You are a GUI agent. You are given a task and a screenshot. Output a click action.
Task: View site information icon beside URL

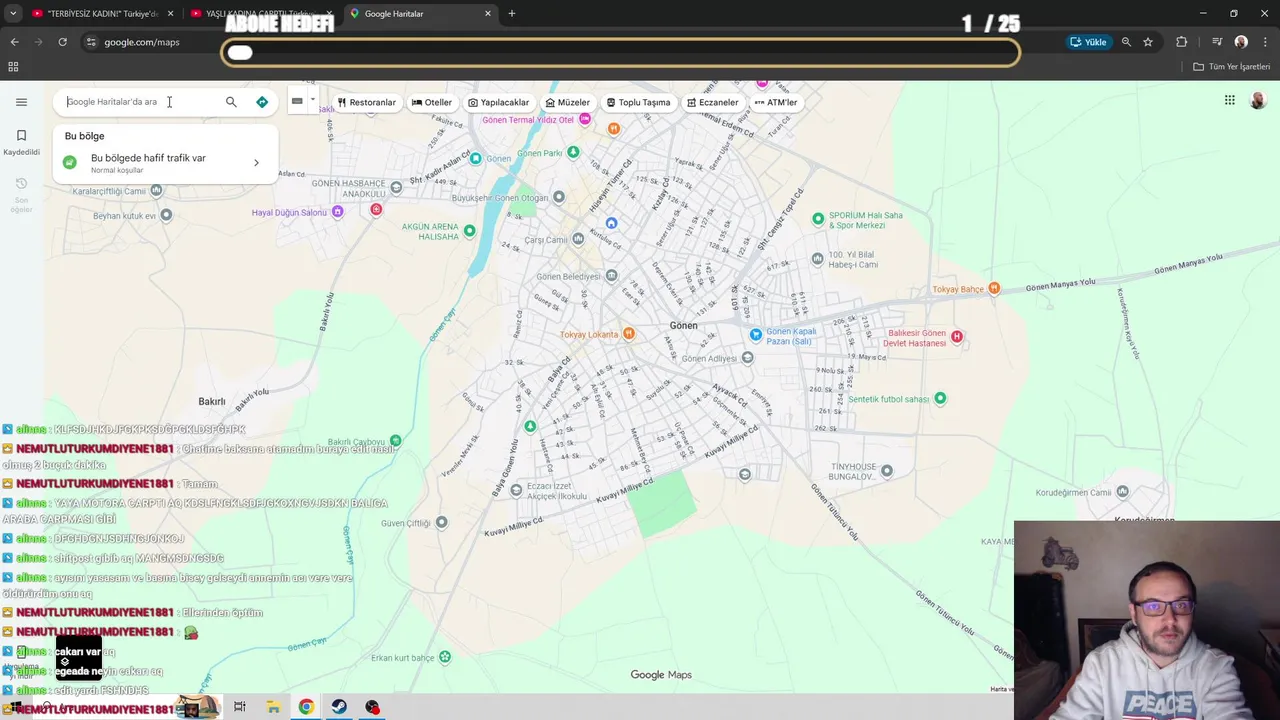coord(90,42)
